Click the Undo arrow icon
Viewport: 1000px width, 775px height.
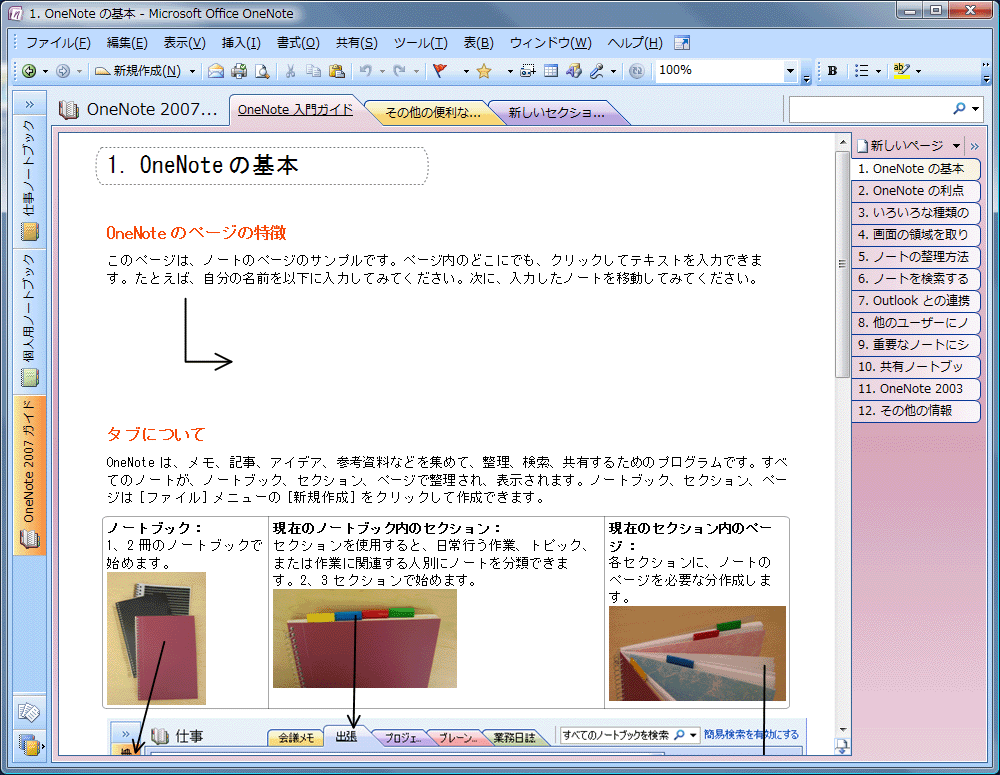coord(365,71)
